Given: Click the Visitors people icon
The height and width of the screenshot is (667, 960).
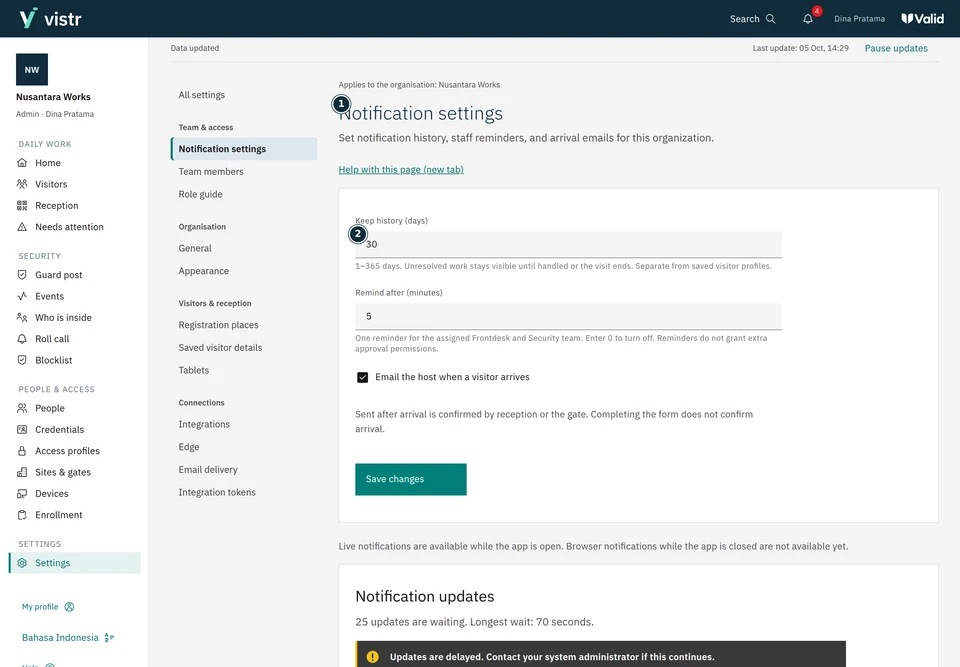Looking at the screenshot, I should click(22, 184).
